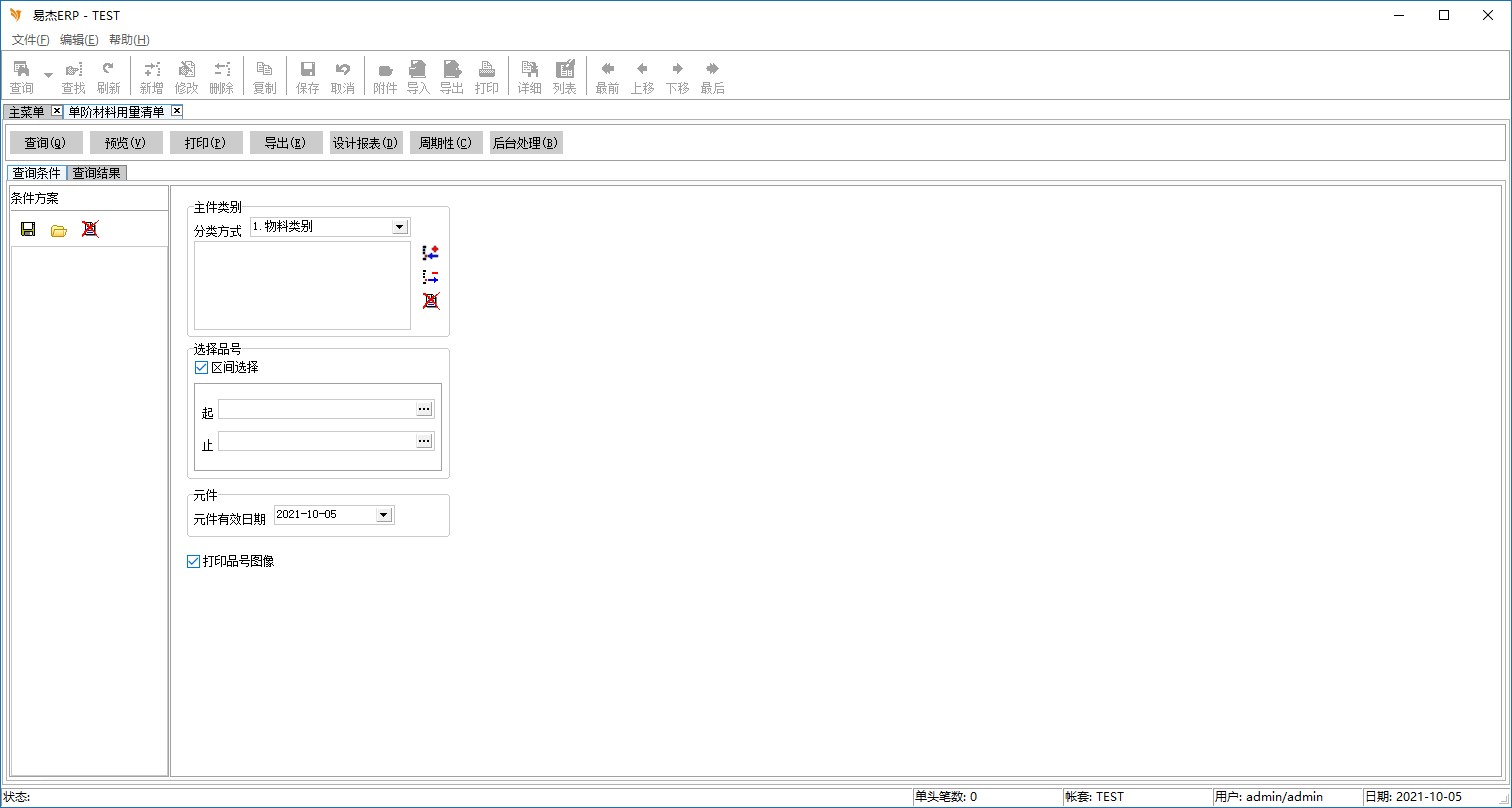The image size is (1512, 808).
Task: Add a category with the red plus arrow icon
Action: (431, 253)
